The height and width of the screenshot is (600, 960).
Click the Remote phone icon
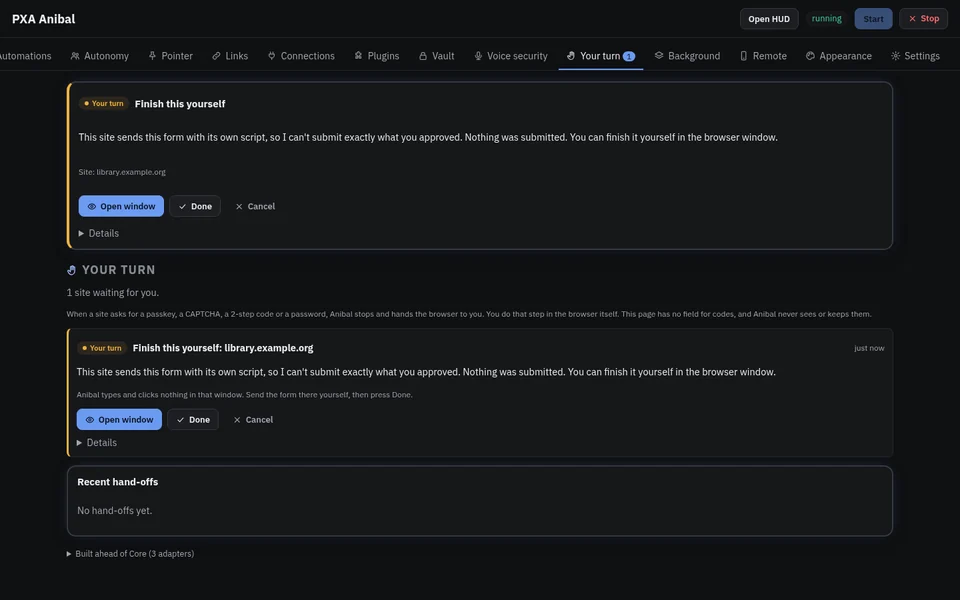[x=744, y=56]
